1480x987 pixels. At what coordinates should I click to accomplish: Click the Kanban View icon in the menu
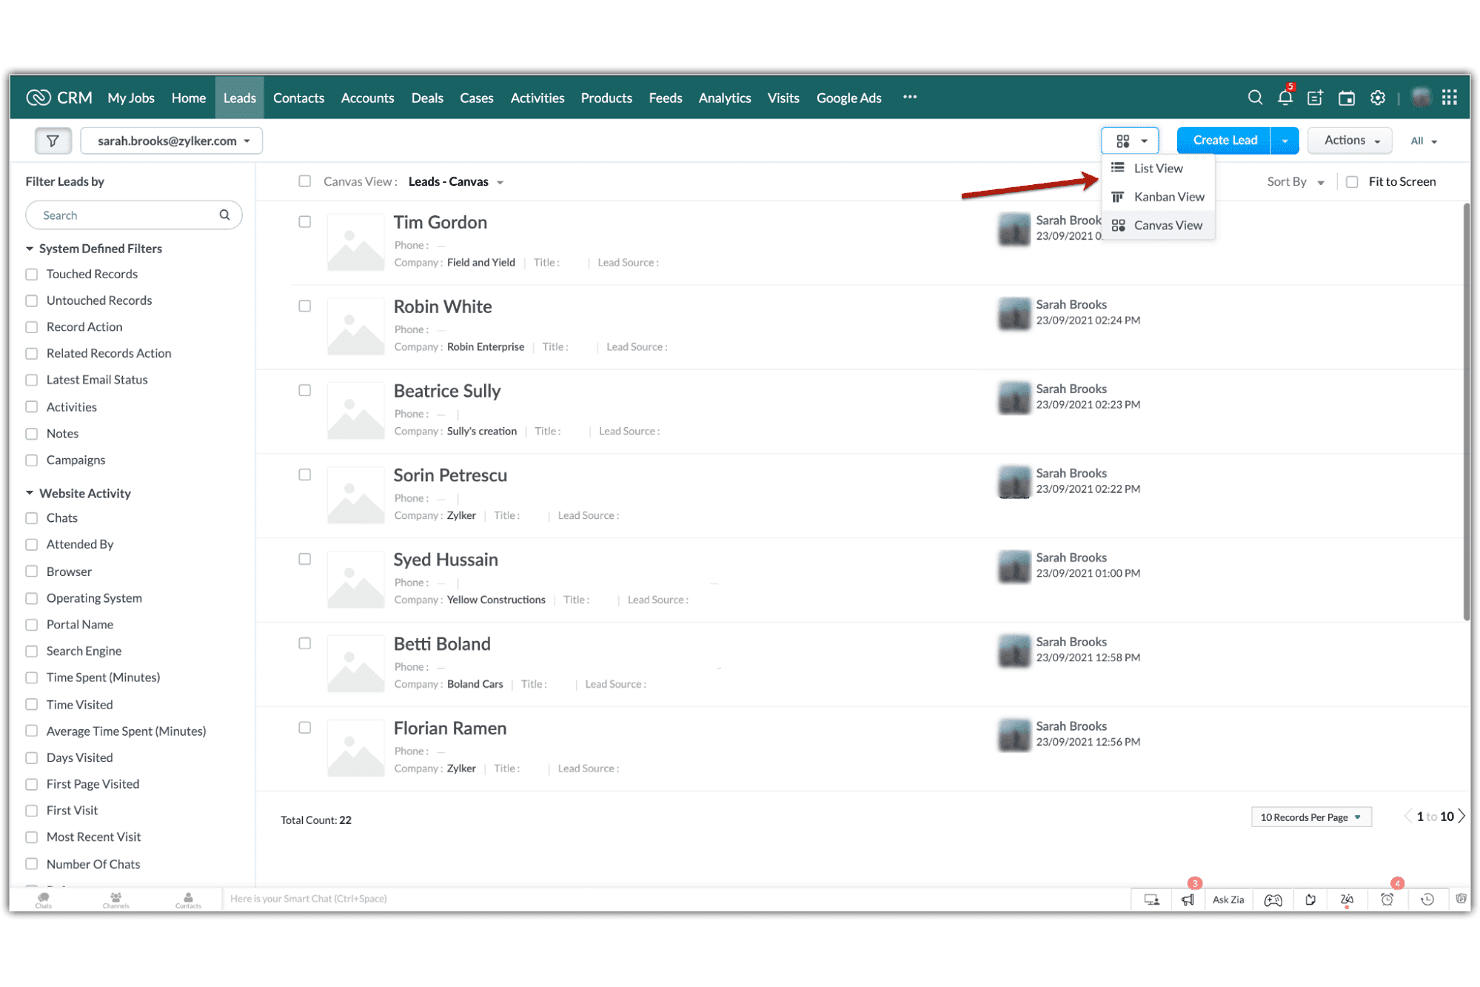pos(1118,197)
